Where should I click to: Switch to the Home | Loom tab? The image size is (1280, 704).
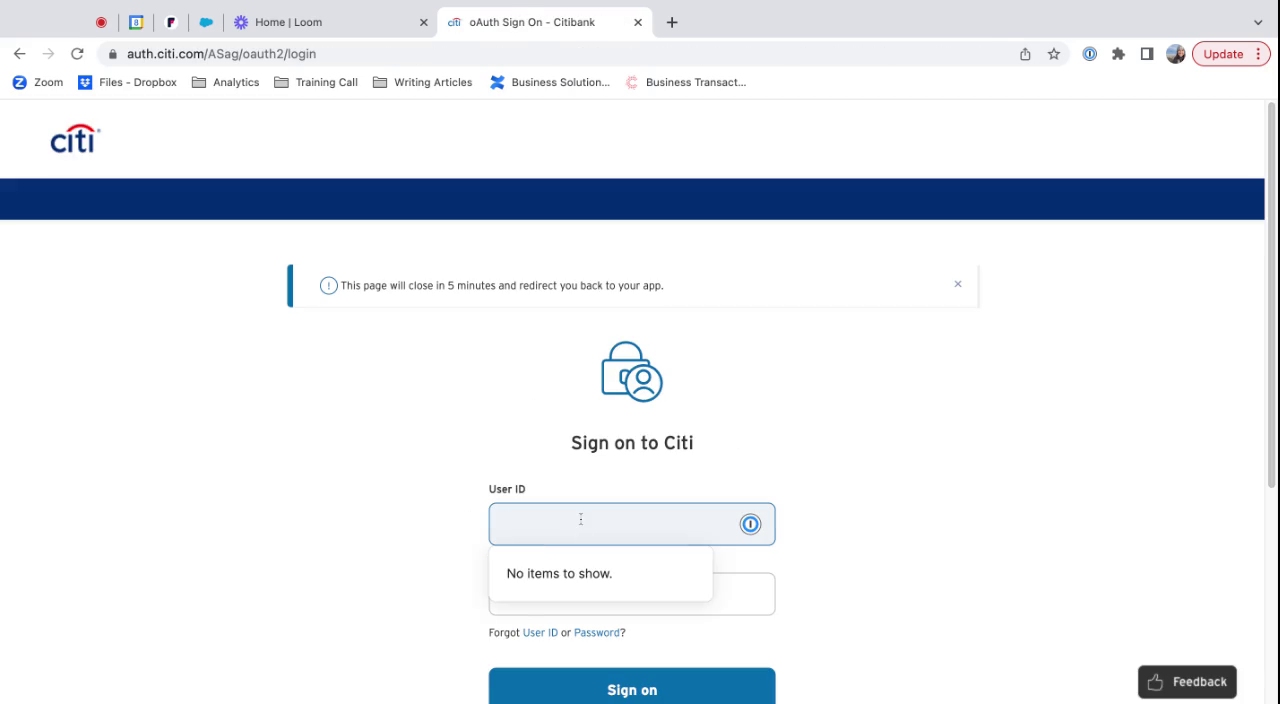290,22
